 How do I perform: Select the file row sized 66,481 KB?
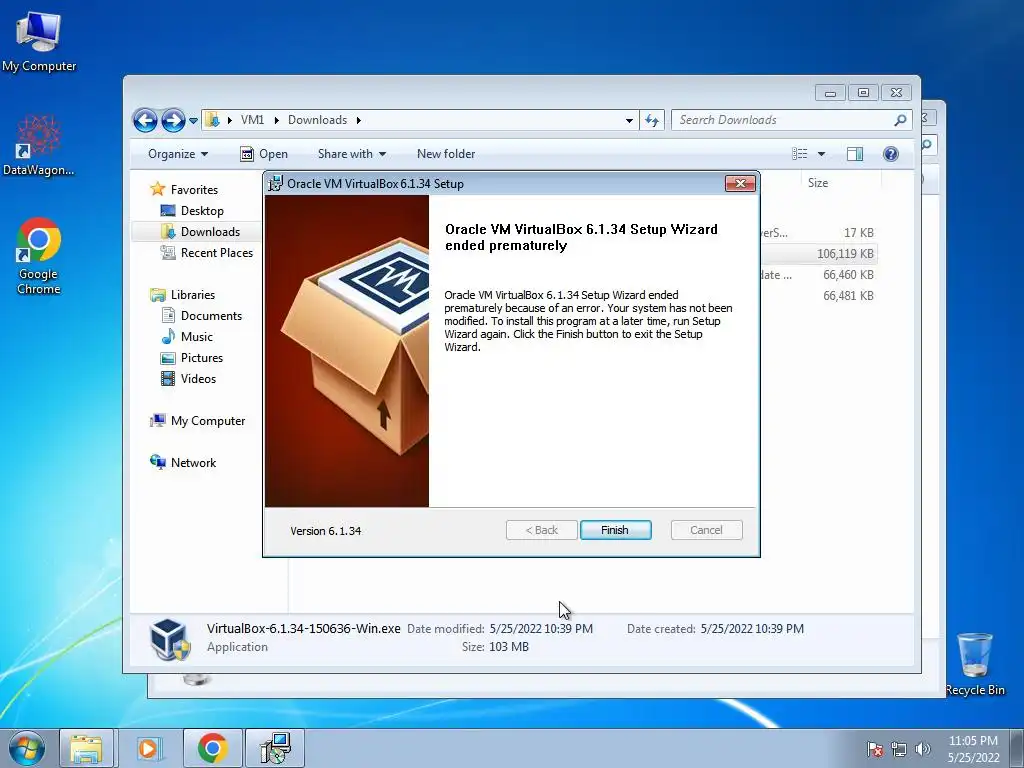[818, 296]
